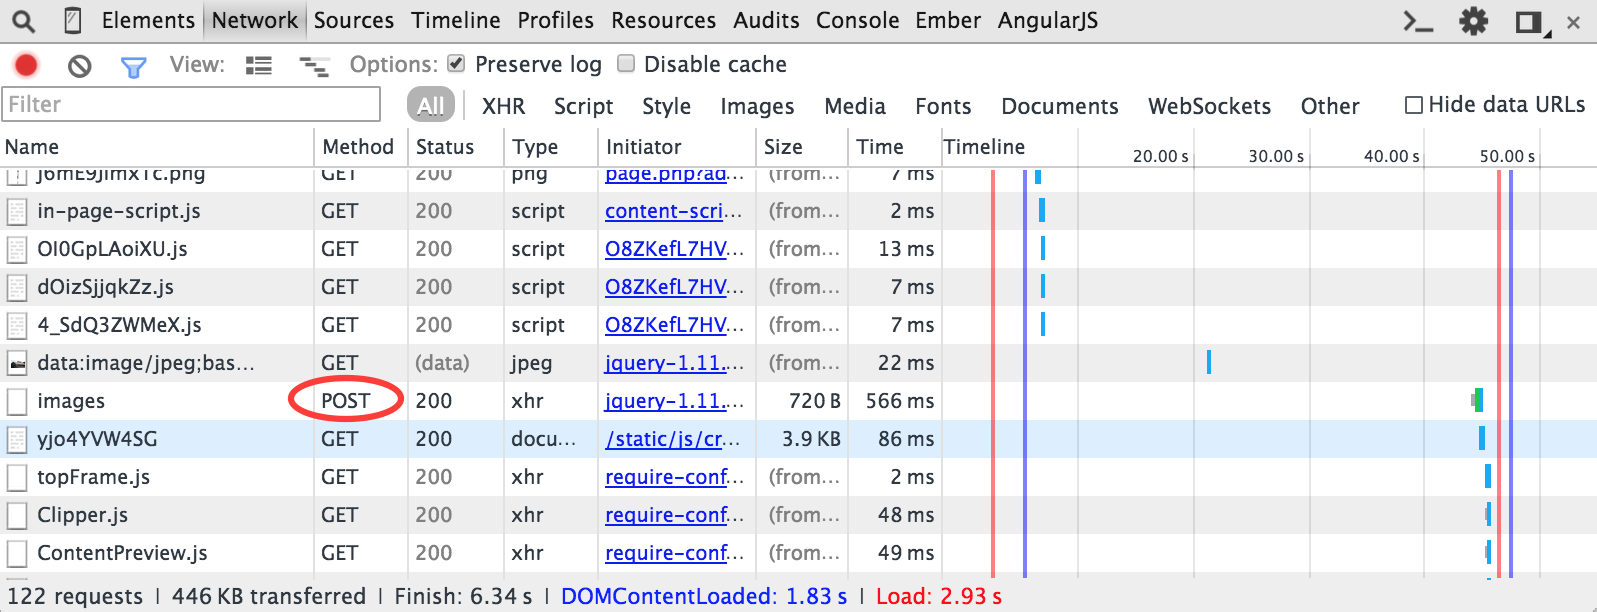Click the magnifying glass inspect icon

pos(23,21)
